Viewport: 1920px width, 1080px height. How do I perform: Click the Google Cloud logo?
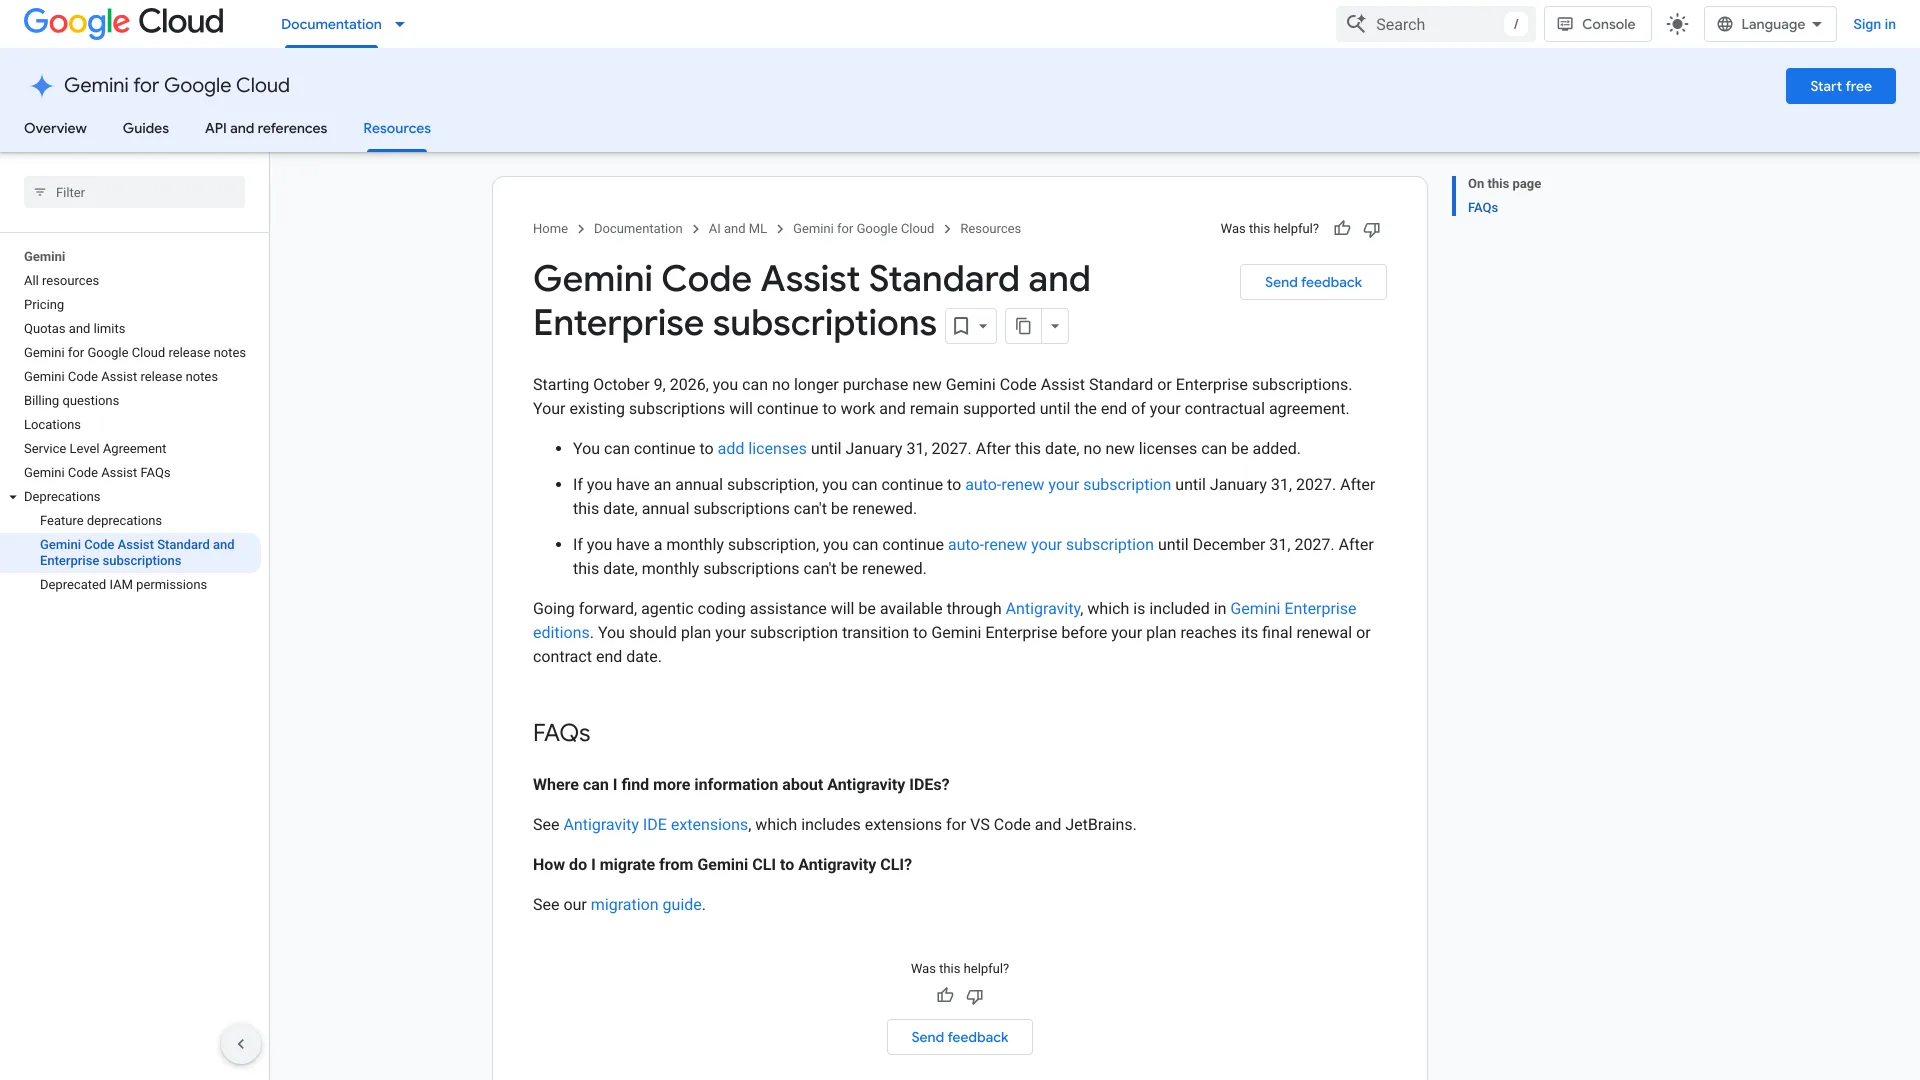(123, 23)
